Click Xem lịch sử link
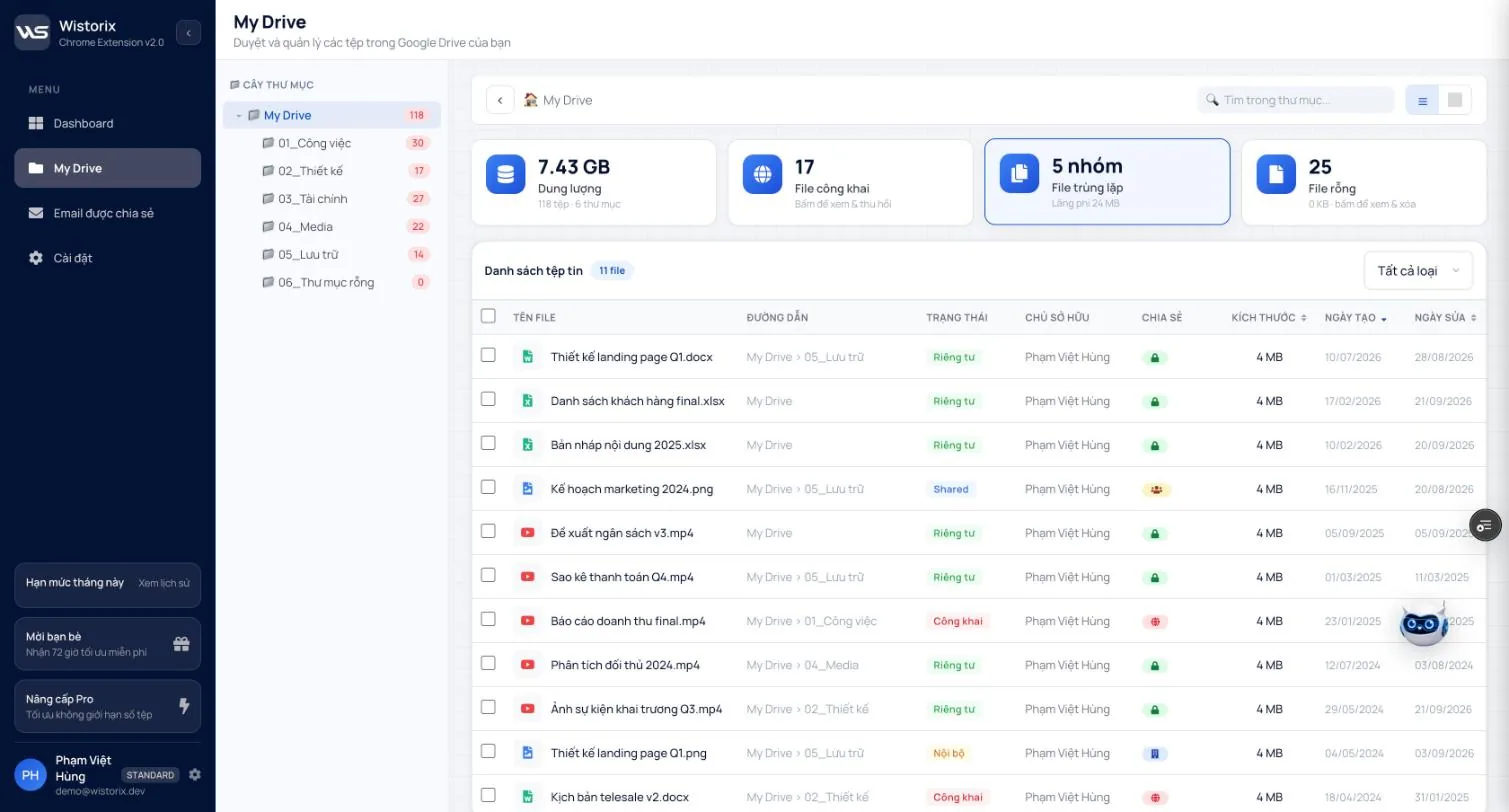Image resolution: width=1509 pixels, height=812 pixels. (x=164, y=583)
